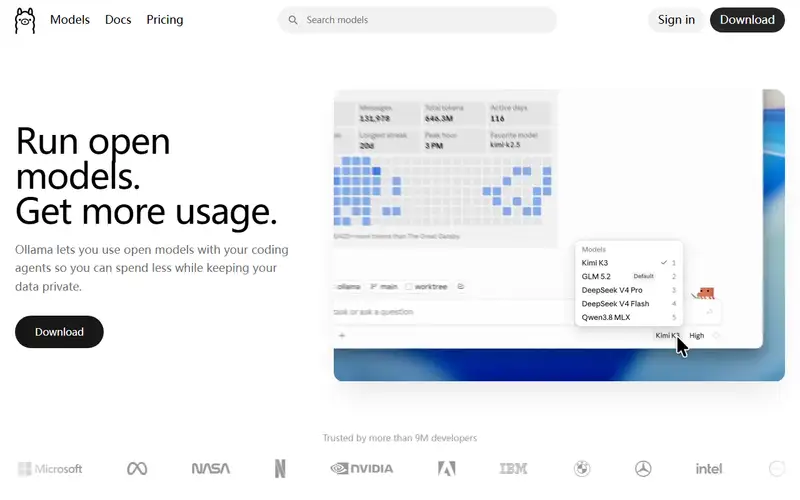Screen dimensions: 800x500
Task: Click the header Download button
Action: coord(747,20)
